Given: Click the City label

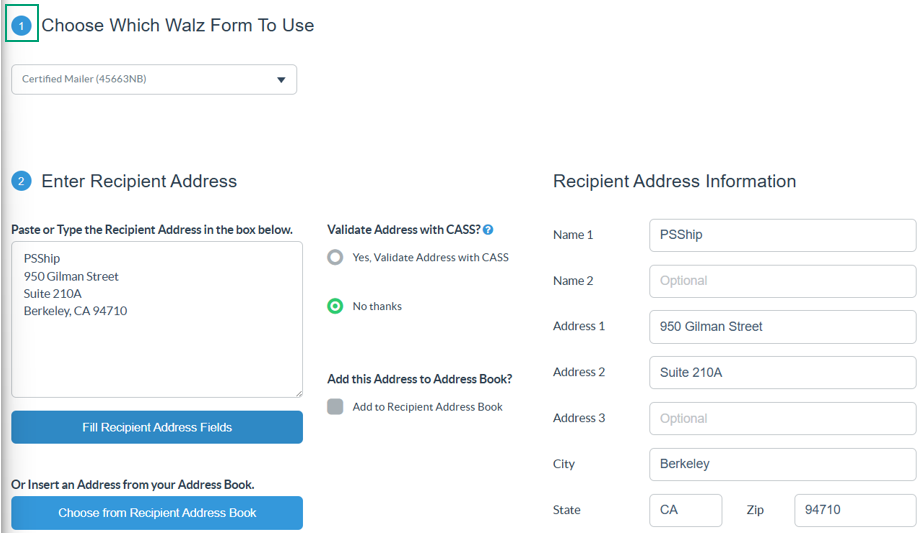Looking at the screenshot, I should [x=563, y=464].
